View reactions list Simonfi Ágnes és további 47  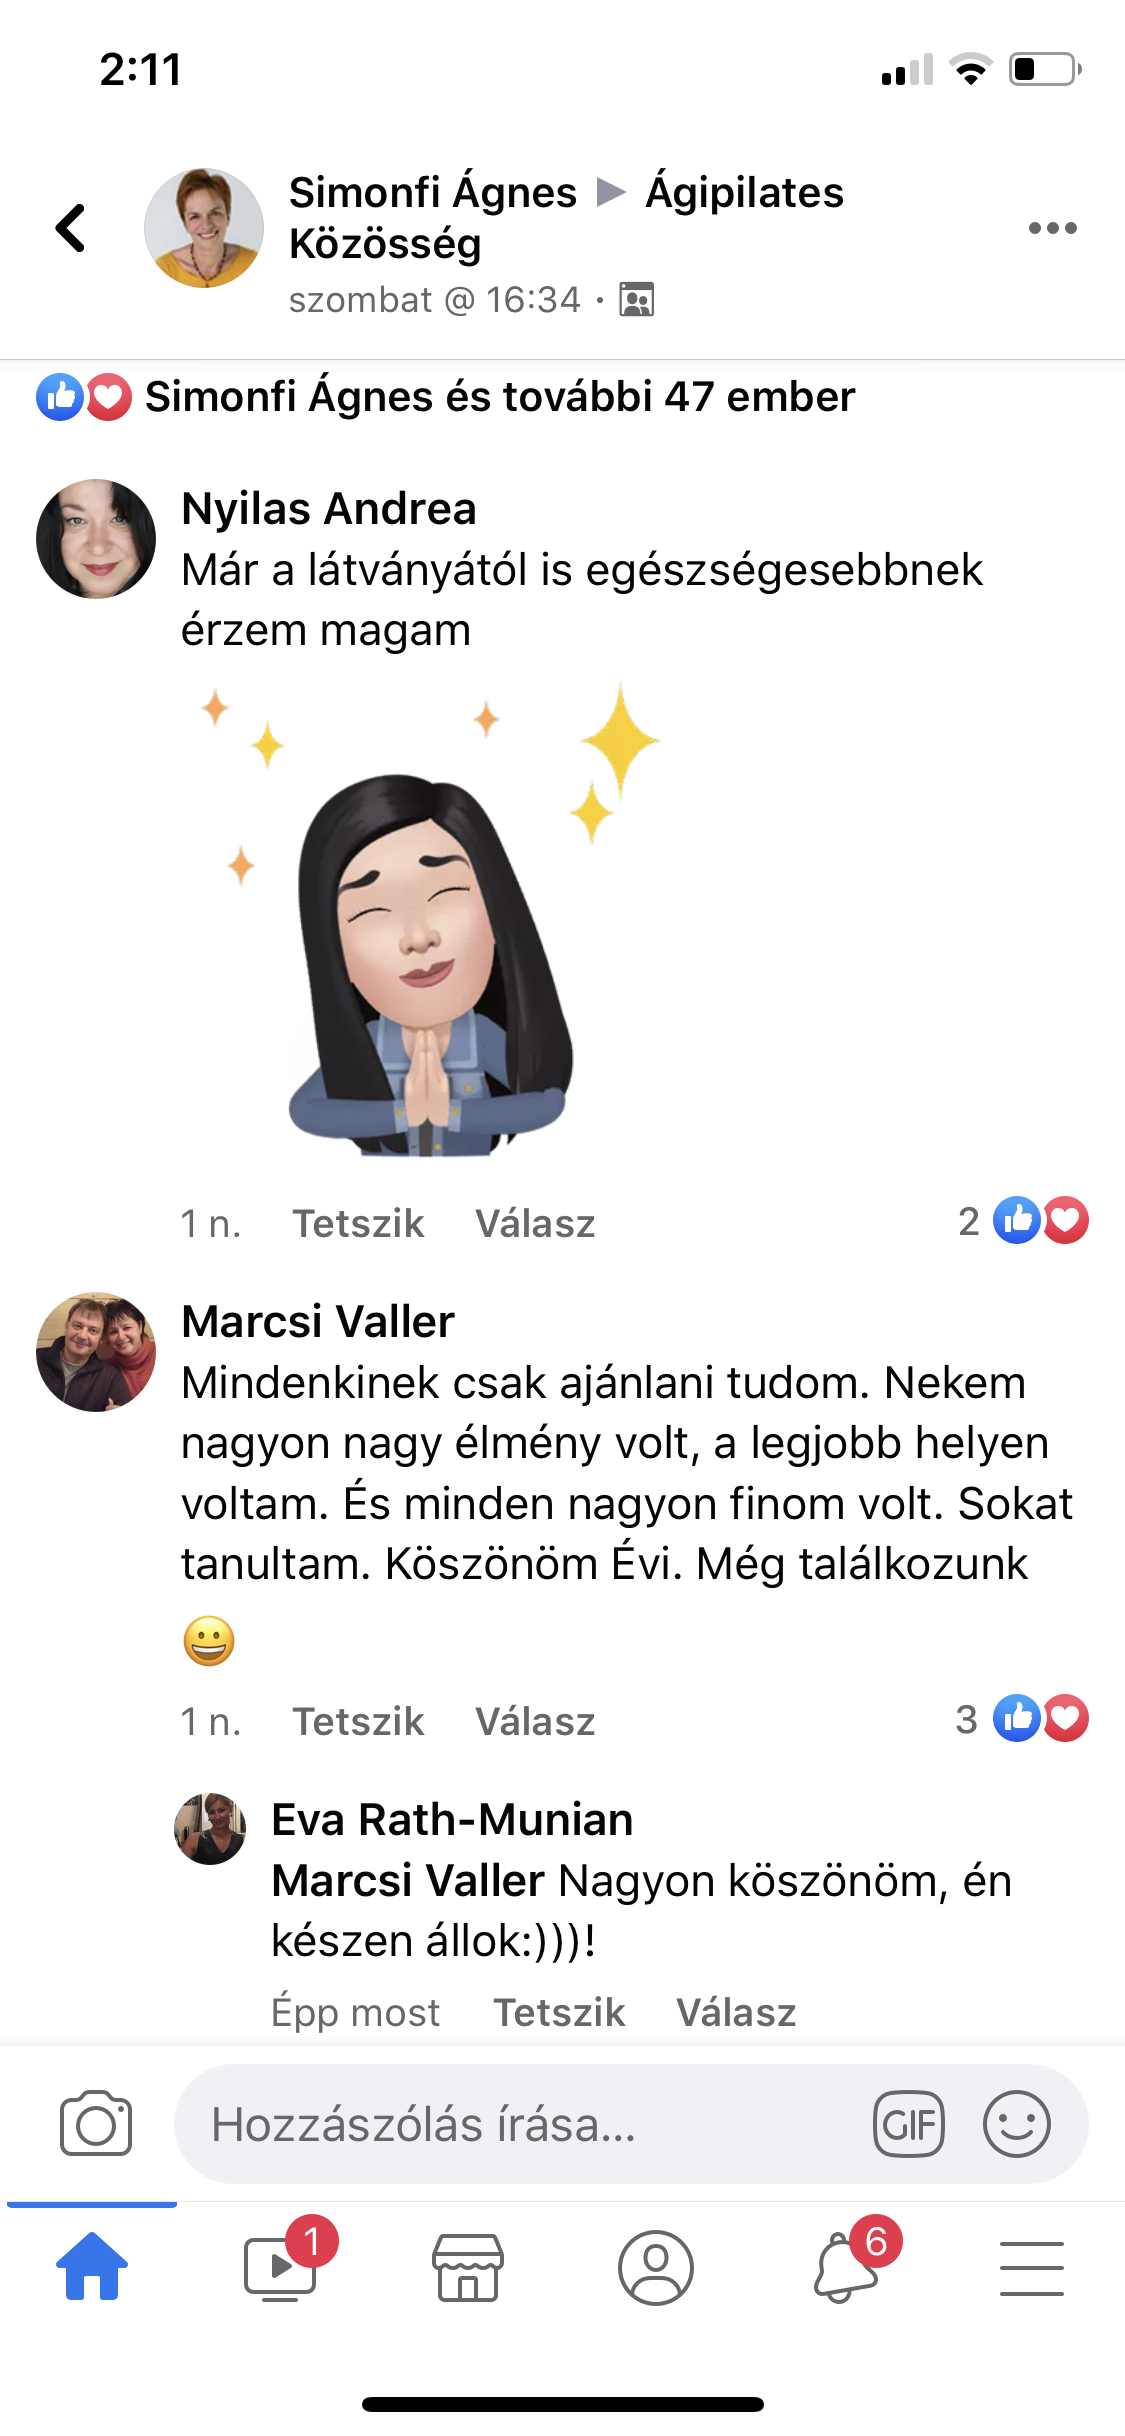pyautogui.click(x=446, y=397)
